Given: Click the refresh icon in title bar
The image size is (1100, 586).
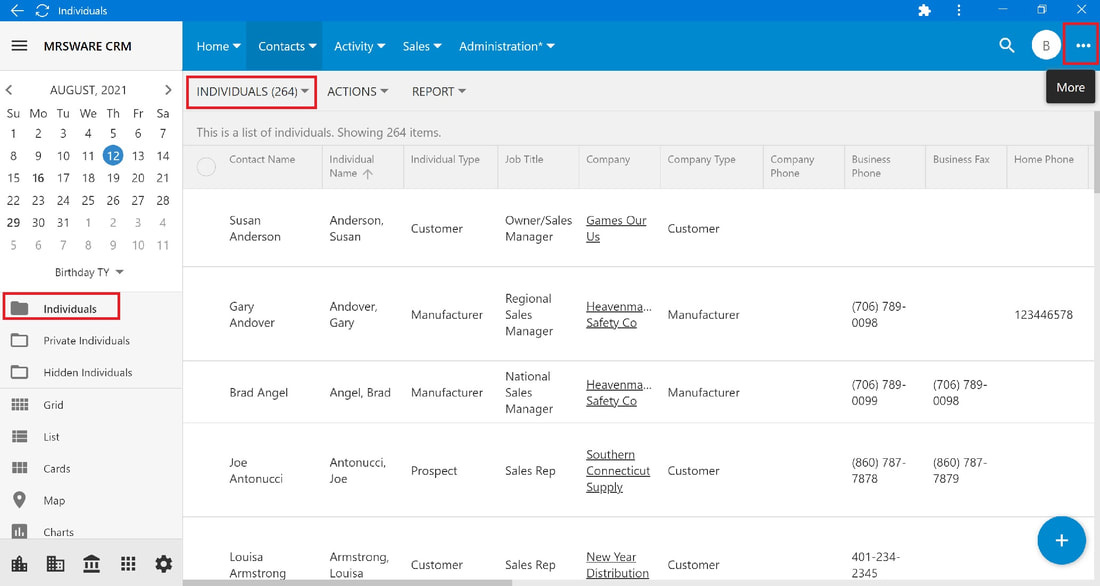Looking at the screenshot, I should (42, 11).
